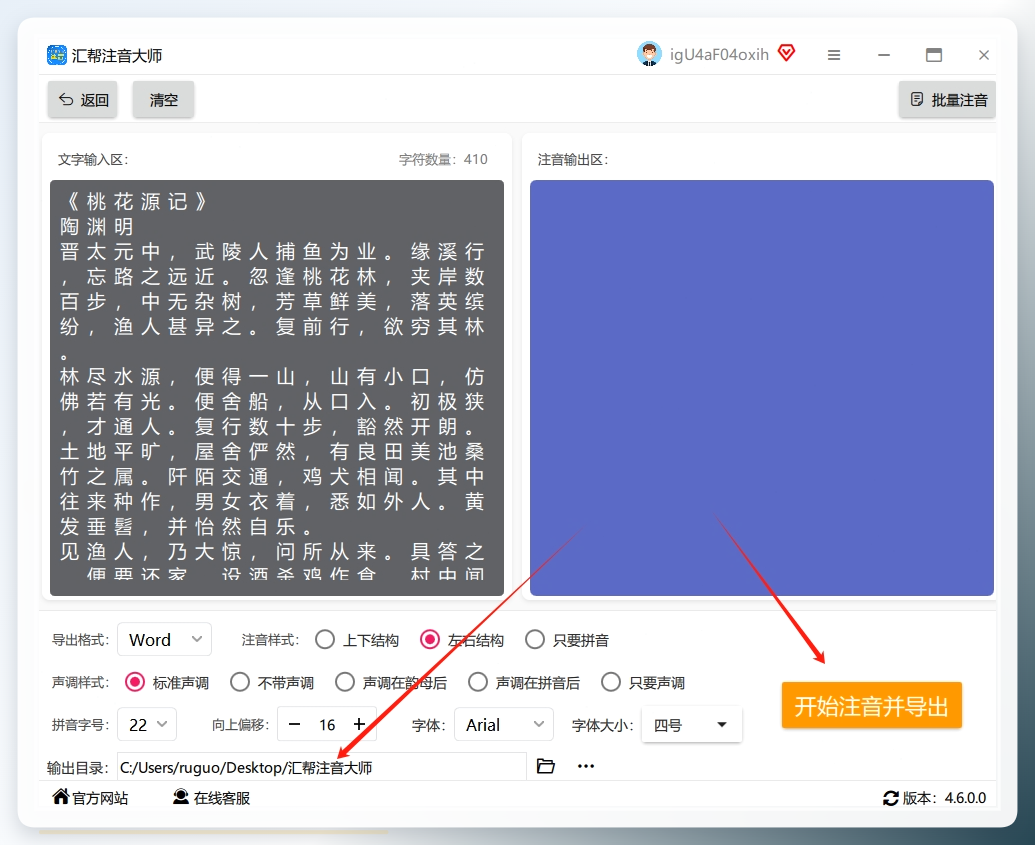Viewport: 1035px width, 845px height.
Task: Maximize the 汇帮注音大师 window
Action: click(933, 55)
